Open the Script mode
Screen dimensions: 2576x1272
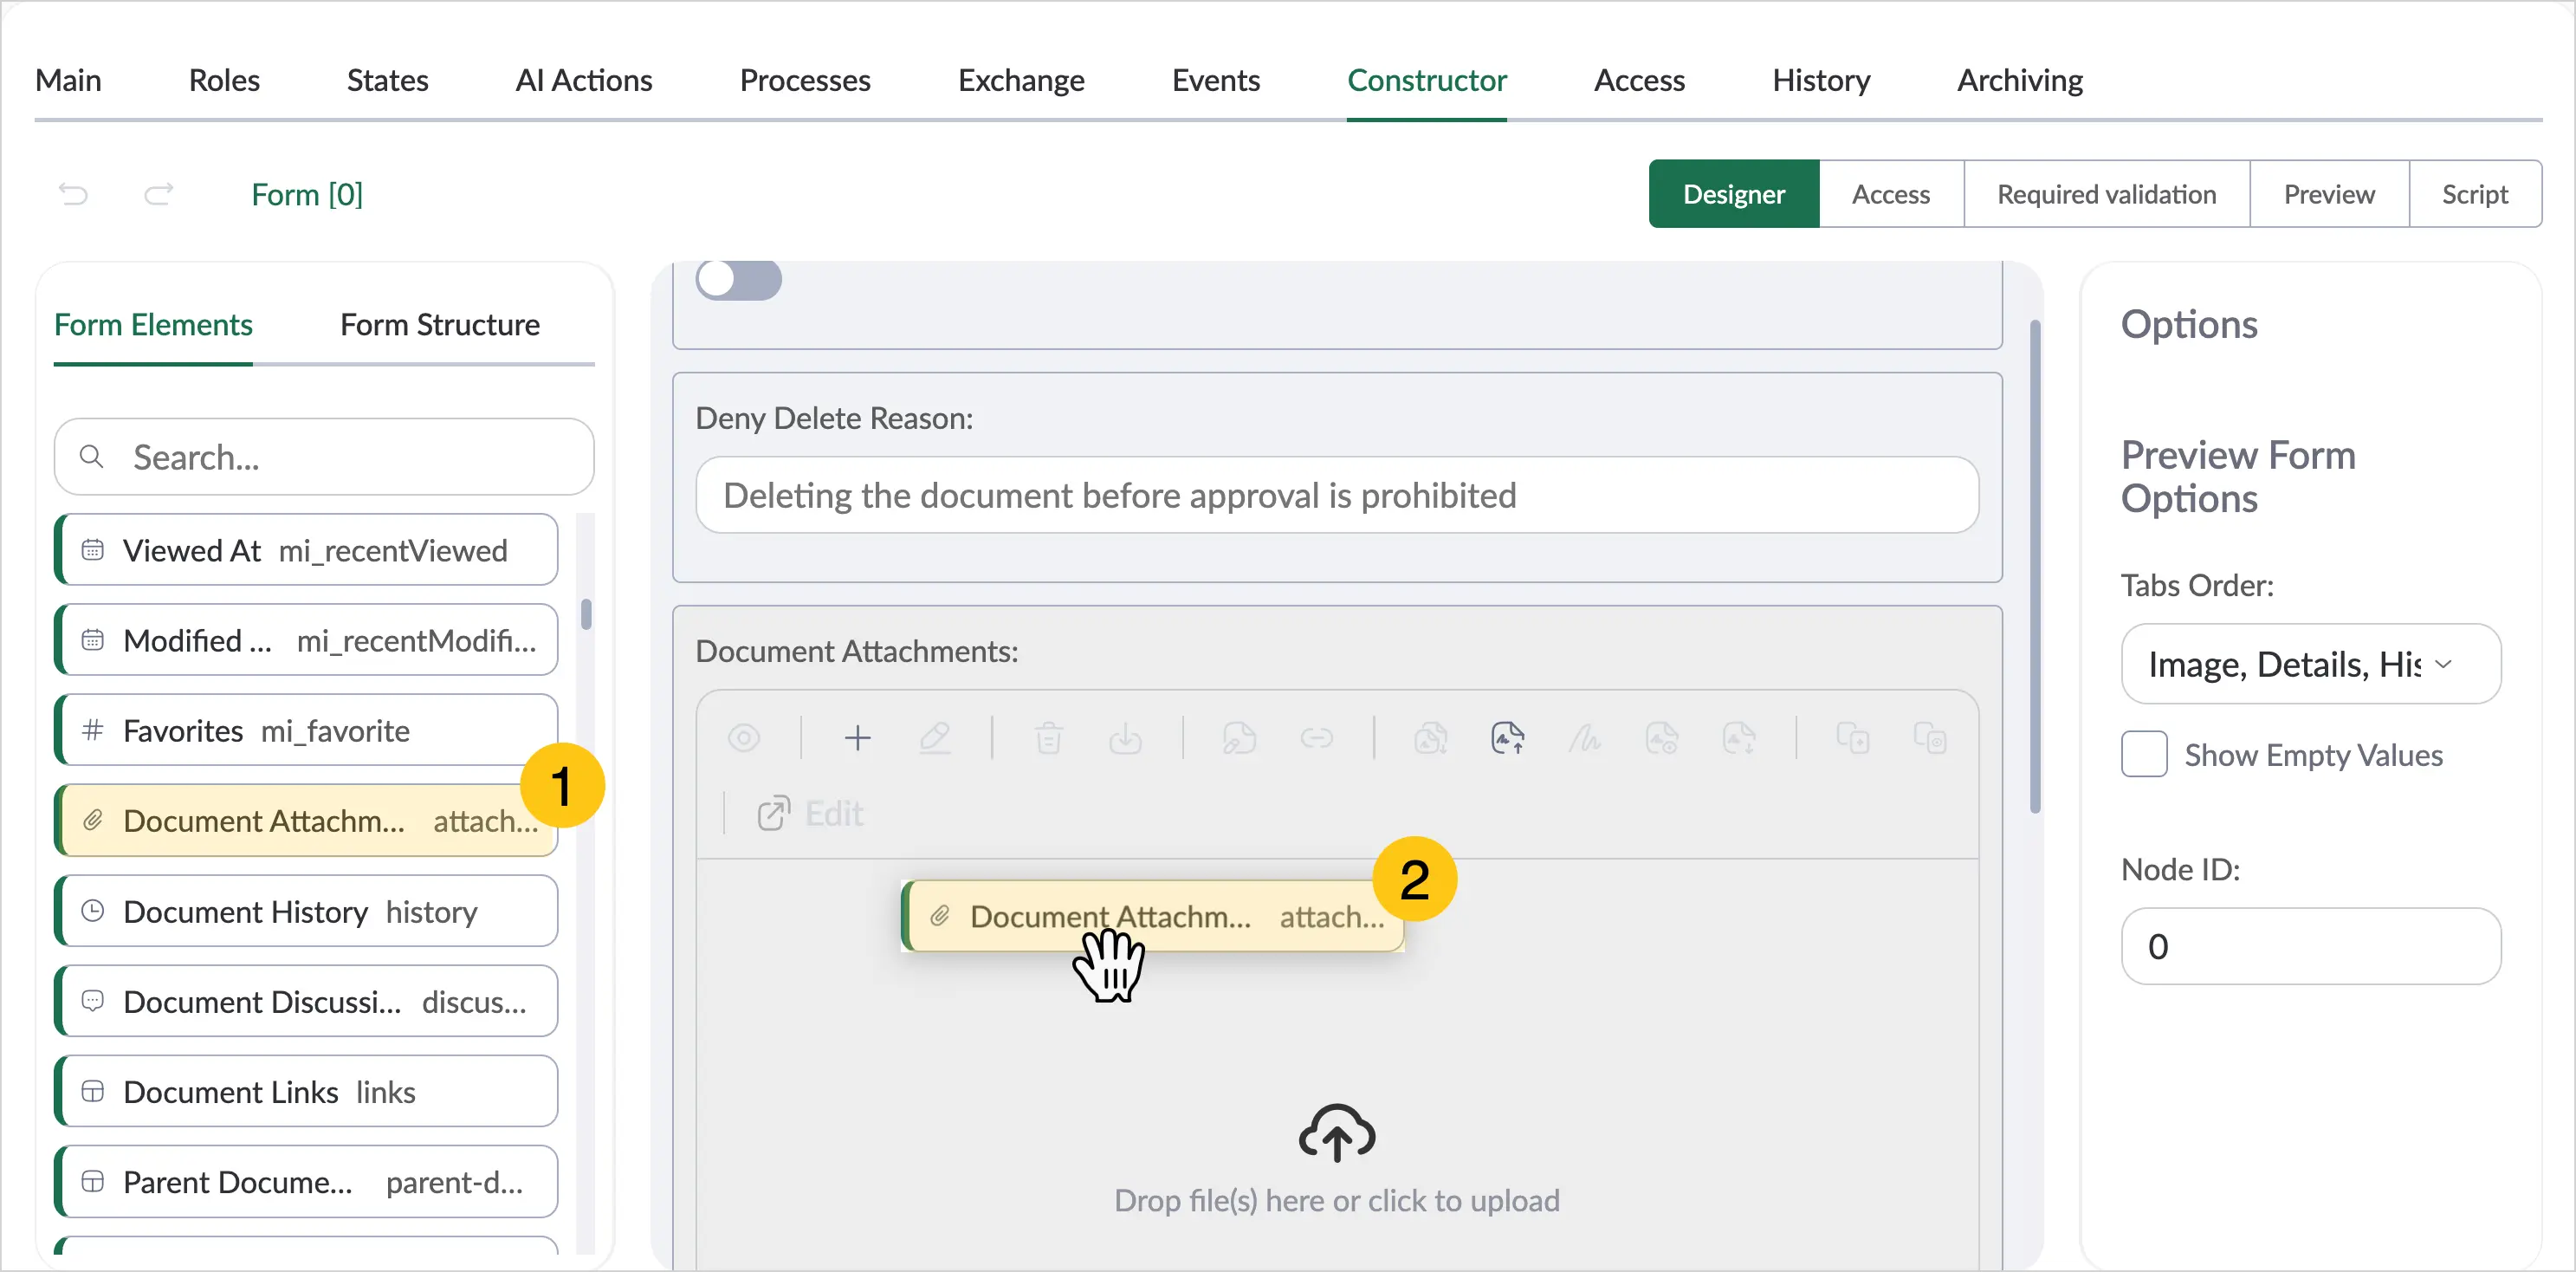[x=2475, y=194]
